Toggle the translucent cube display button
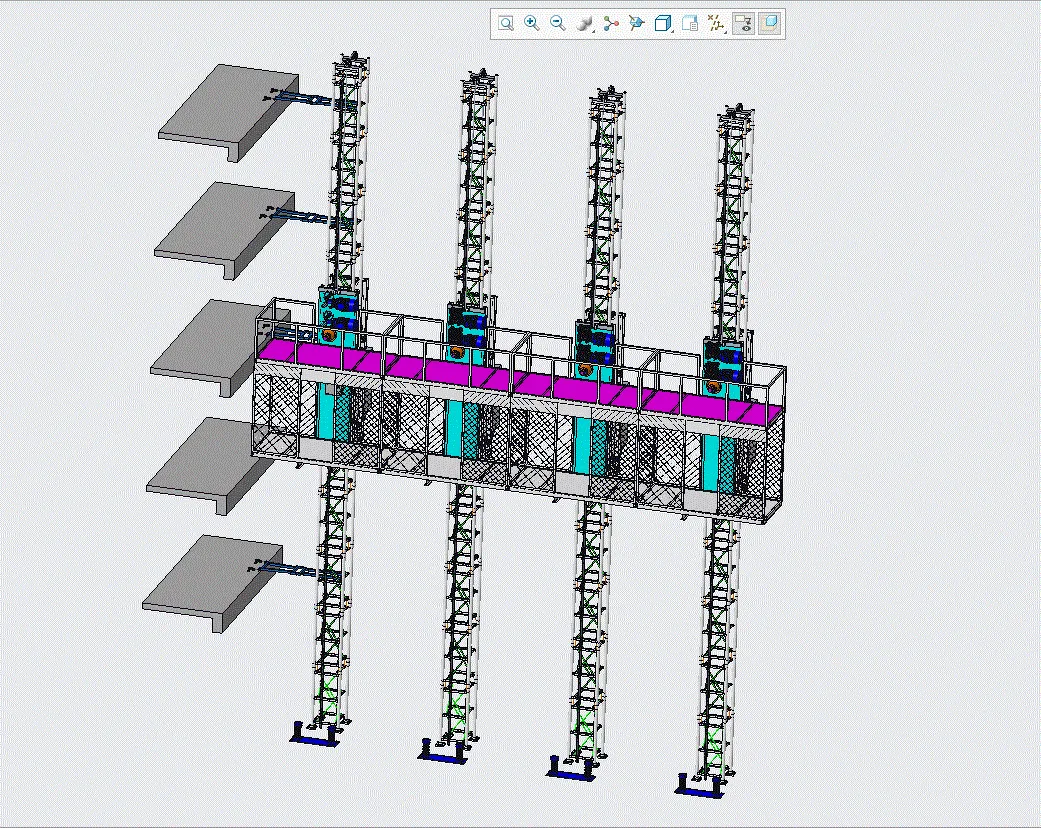 click(769, 24)
